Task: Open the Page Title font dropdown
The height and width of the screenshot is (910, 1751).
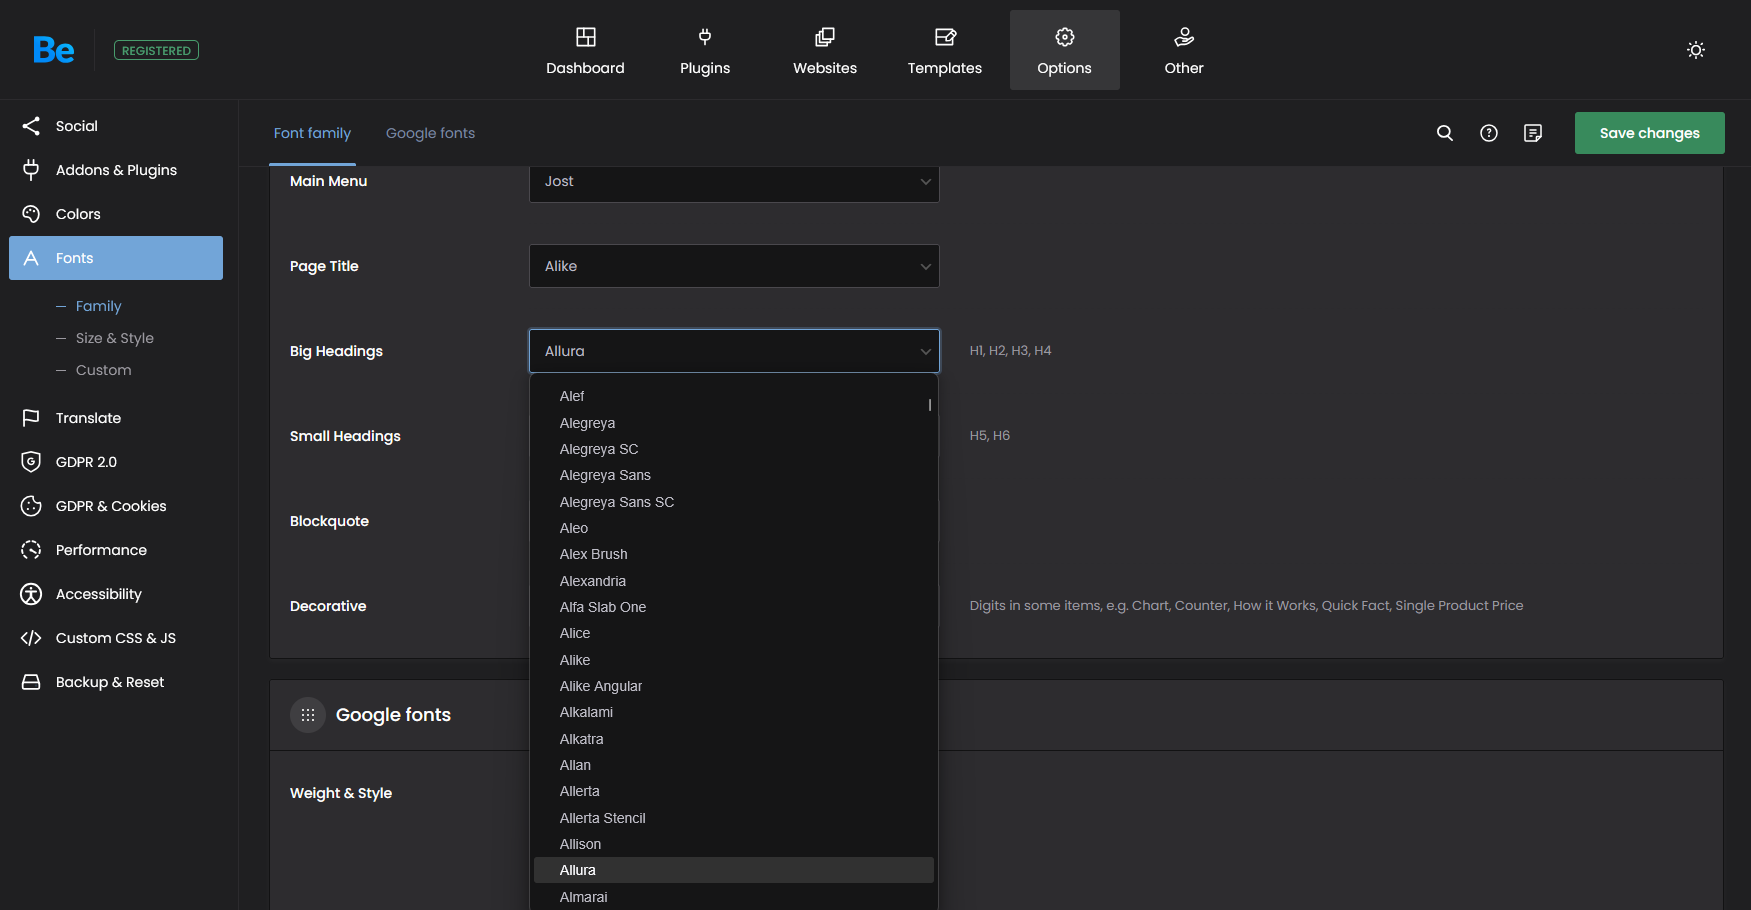Action: point(733,266)
